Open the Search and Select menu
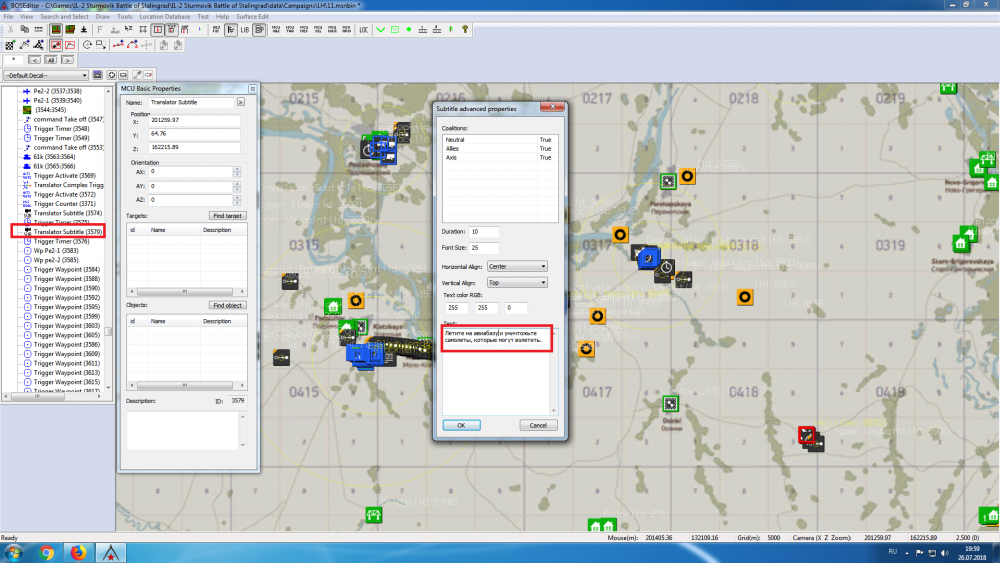This screenshot has height=563, width=1000. pos(64,17)
